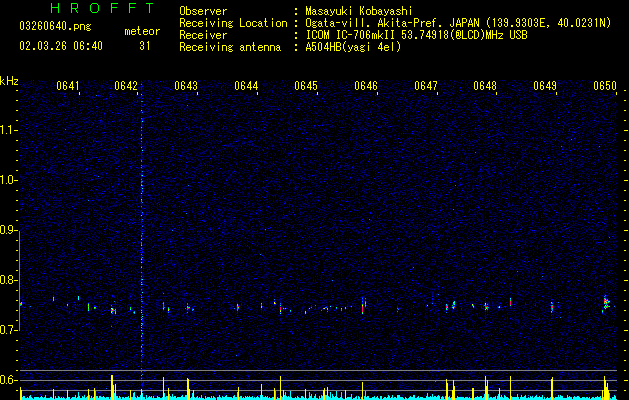Click the Receiving antenna label
Screen dimensions: 629x400
click(230, 47)
